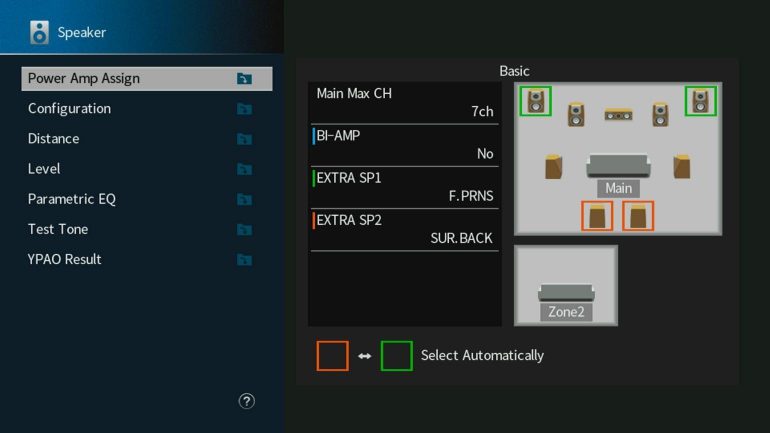Screen dimensions: 770x433
Task: Click the Main room sofa icon
Action: click(618, 165)
